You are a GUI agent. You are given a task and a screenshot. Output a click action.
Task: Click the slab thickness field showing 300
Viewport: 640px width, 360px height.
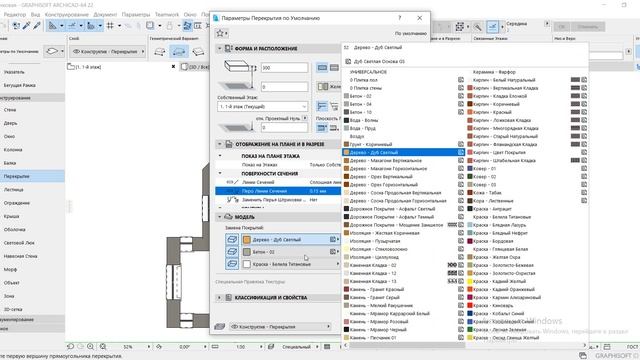tap(284, 68)
